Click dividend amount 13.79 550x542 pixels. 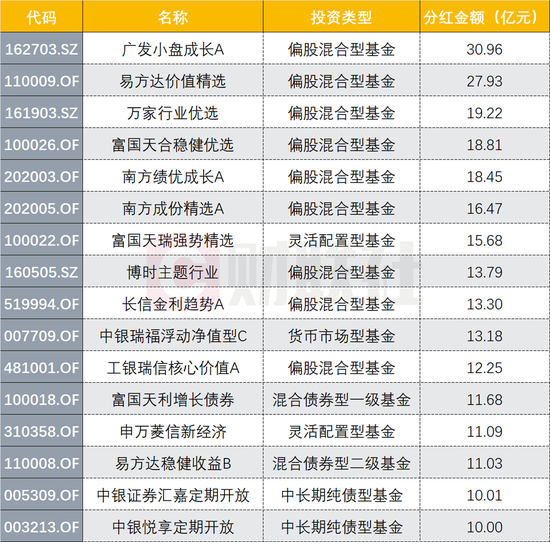coord(484,272)
